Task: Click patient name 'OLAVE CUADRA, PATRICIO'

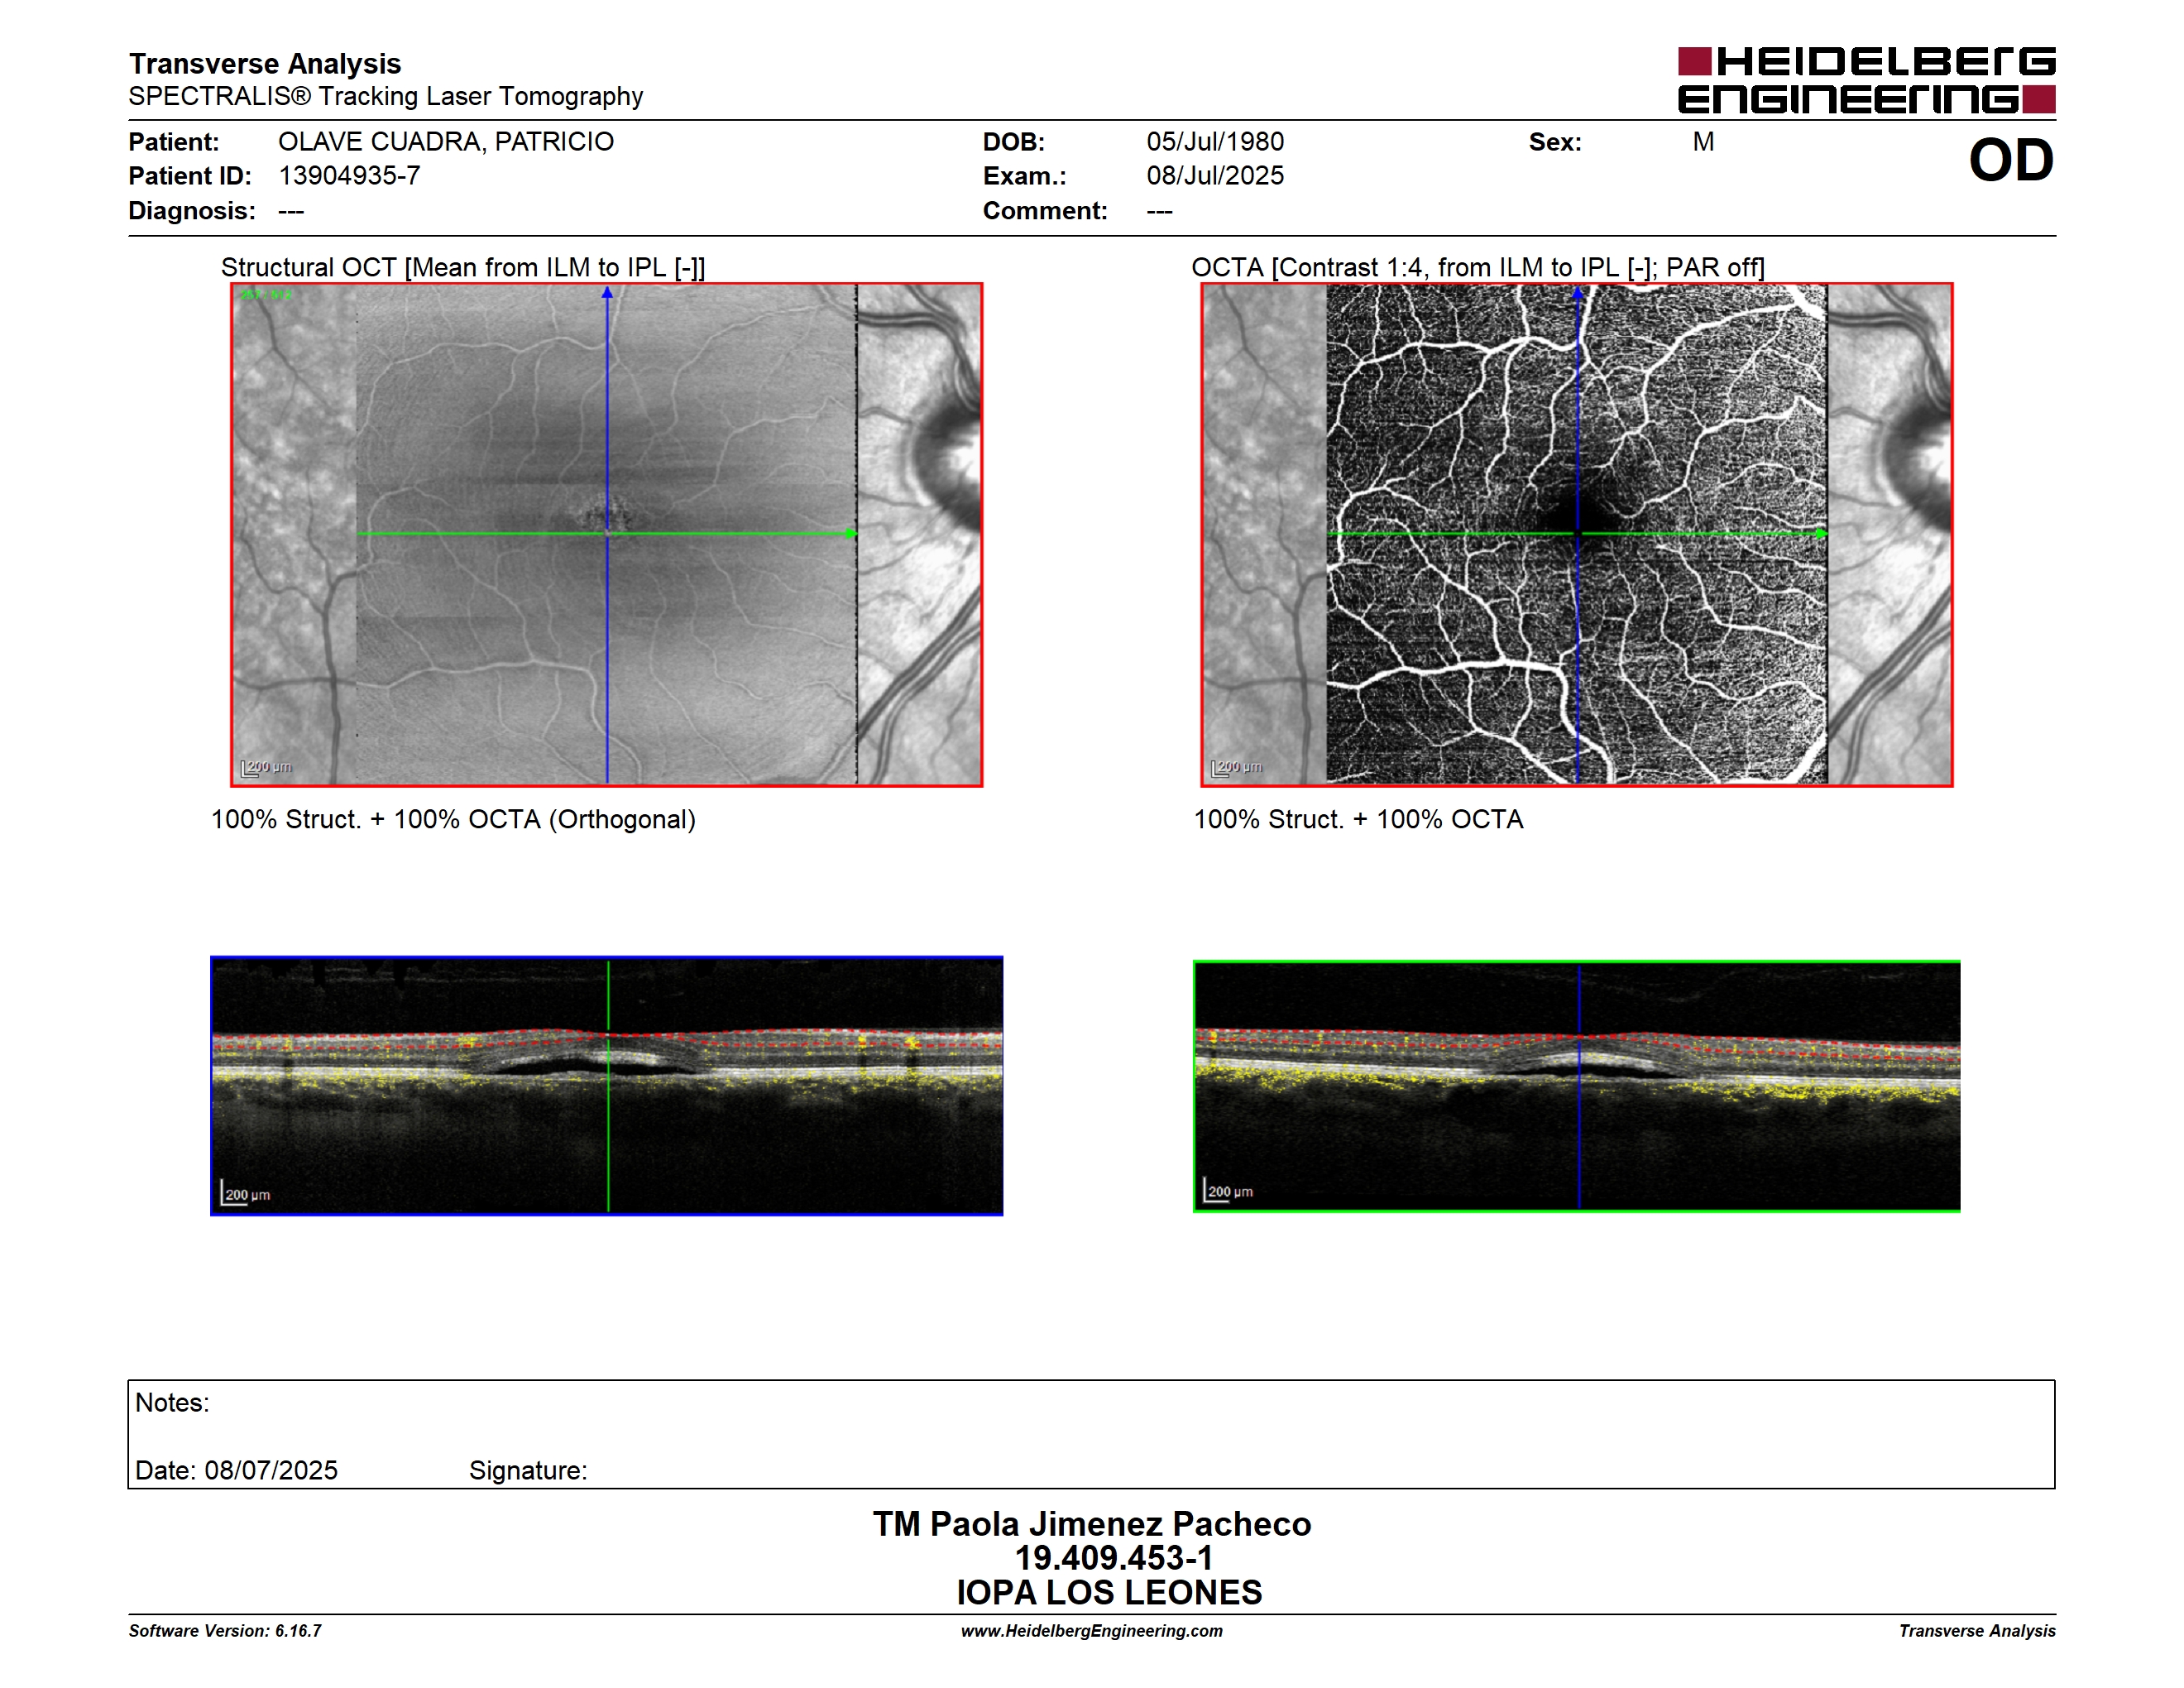Action: click(446, 141)
